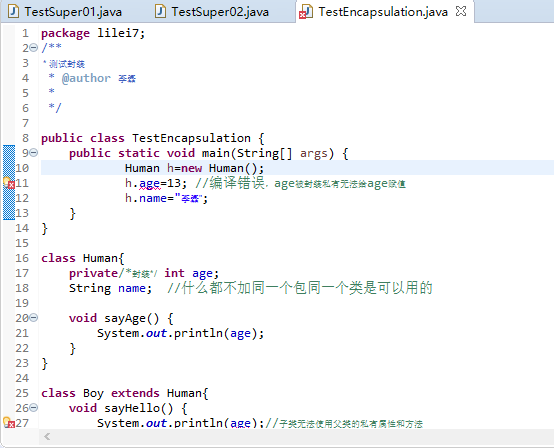554x448 pixels.
Task: Place cursor on Human h=new Human() line
Action: (297, 168)
